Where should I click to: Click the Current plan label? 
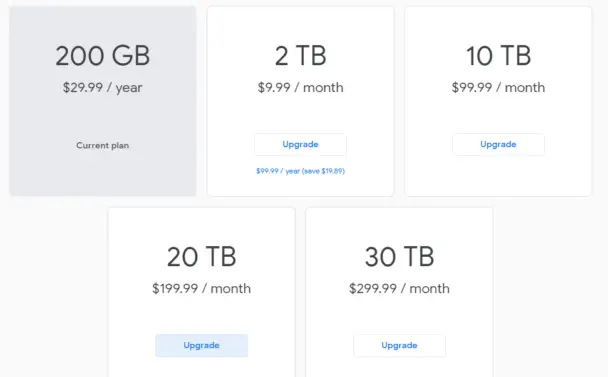103,145
